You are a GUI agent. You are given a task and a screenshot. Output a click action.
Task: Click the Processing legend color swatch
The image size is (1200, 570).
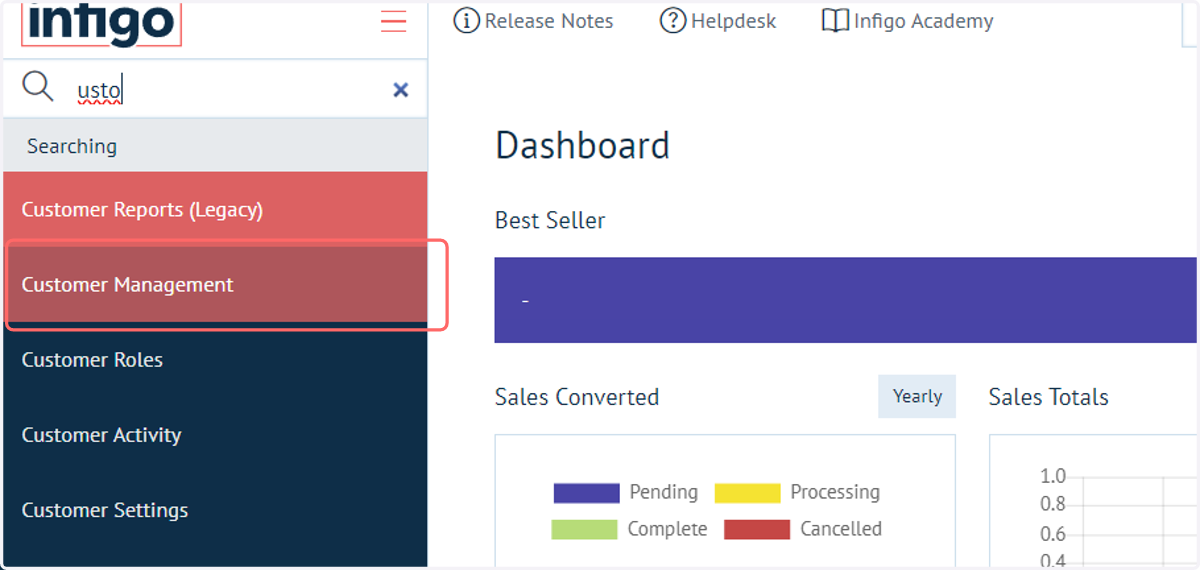coord(747,492)
